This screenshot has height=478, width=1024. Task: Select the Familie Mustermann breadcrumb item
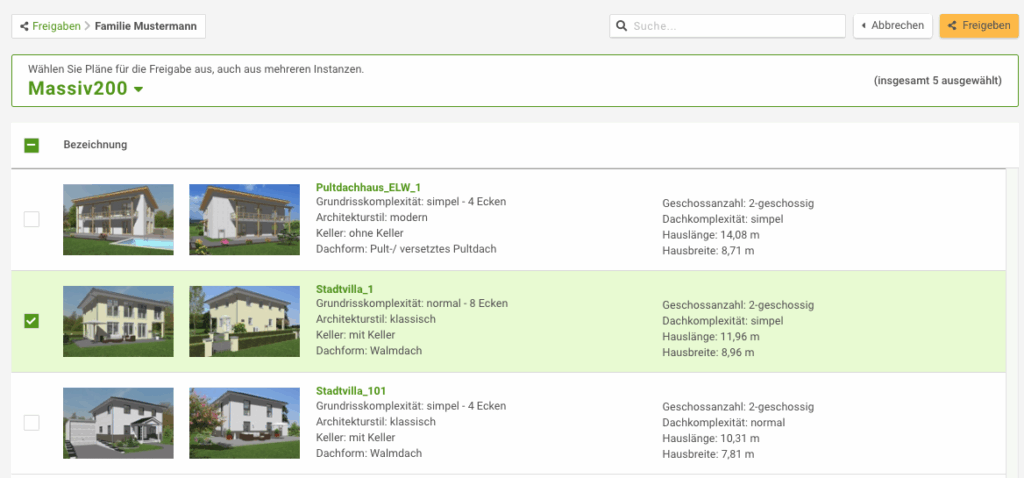click(x=145, y=26)
